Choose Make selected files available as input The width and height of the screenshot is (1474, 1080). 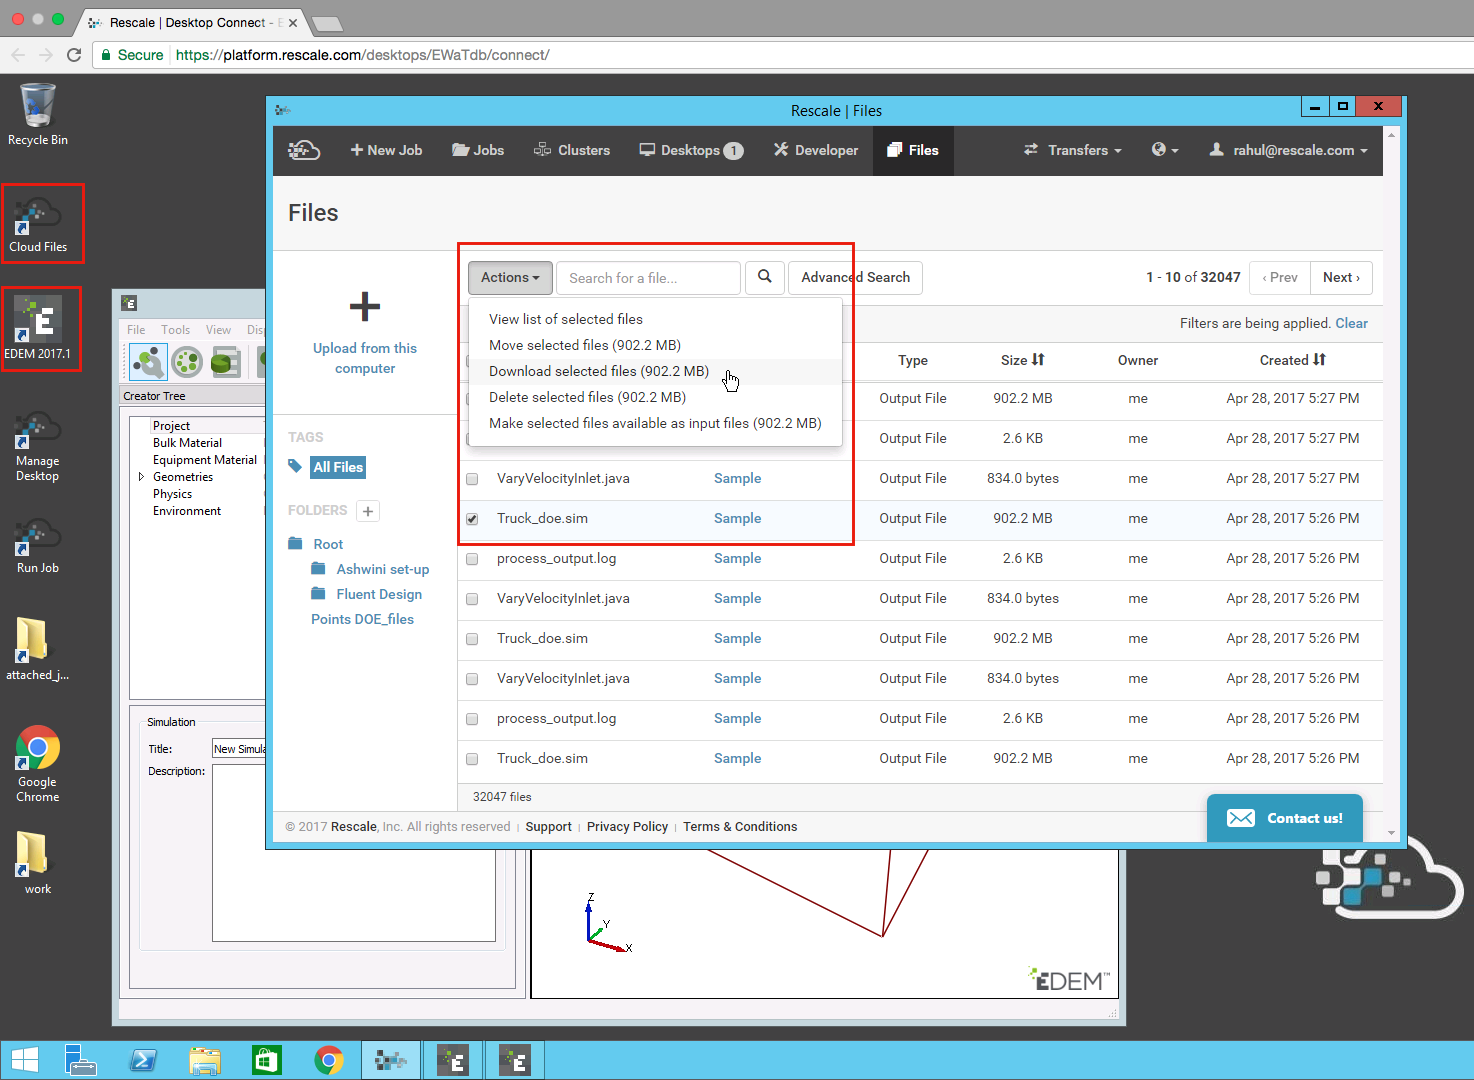[x=655, y=423]
